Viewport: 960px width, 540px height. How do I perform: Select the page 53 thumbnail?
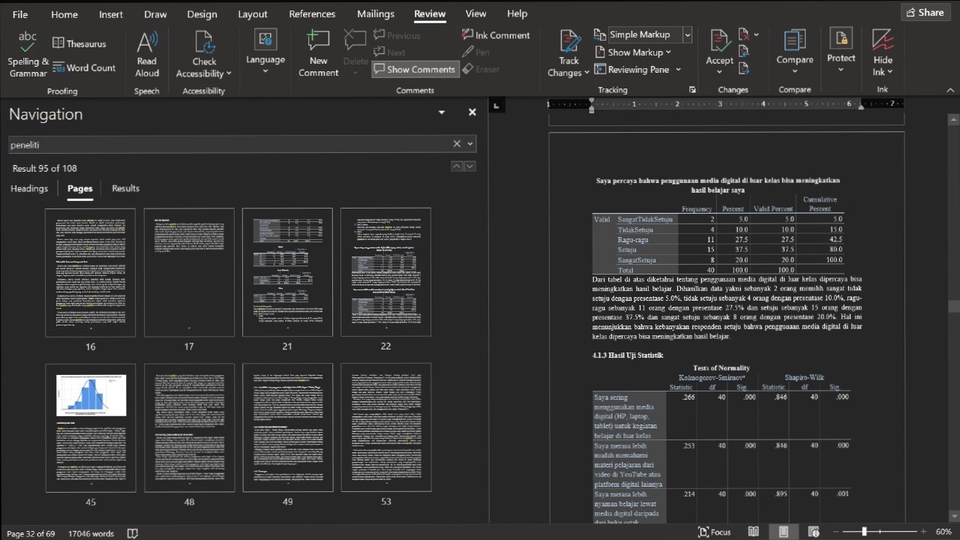386,427
